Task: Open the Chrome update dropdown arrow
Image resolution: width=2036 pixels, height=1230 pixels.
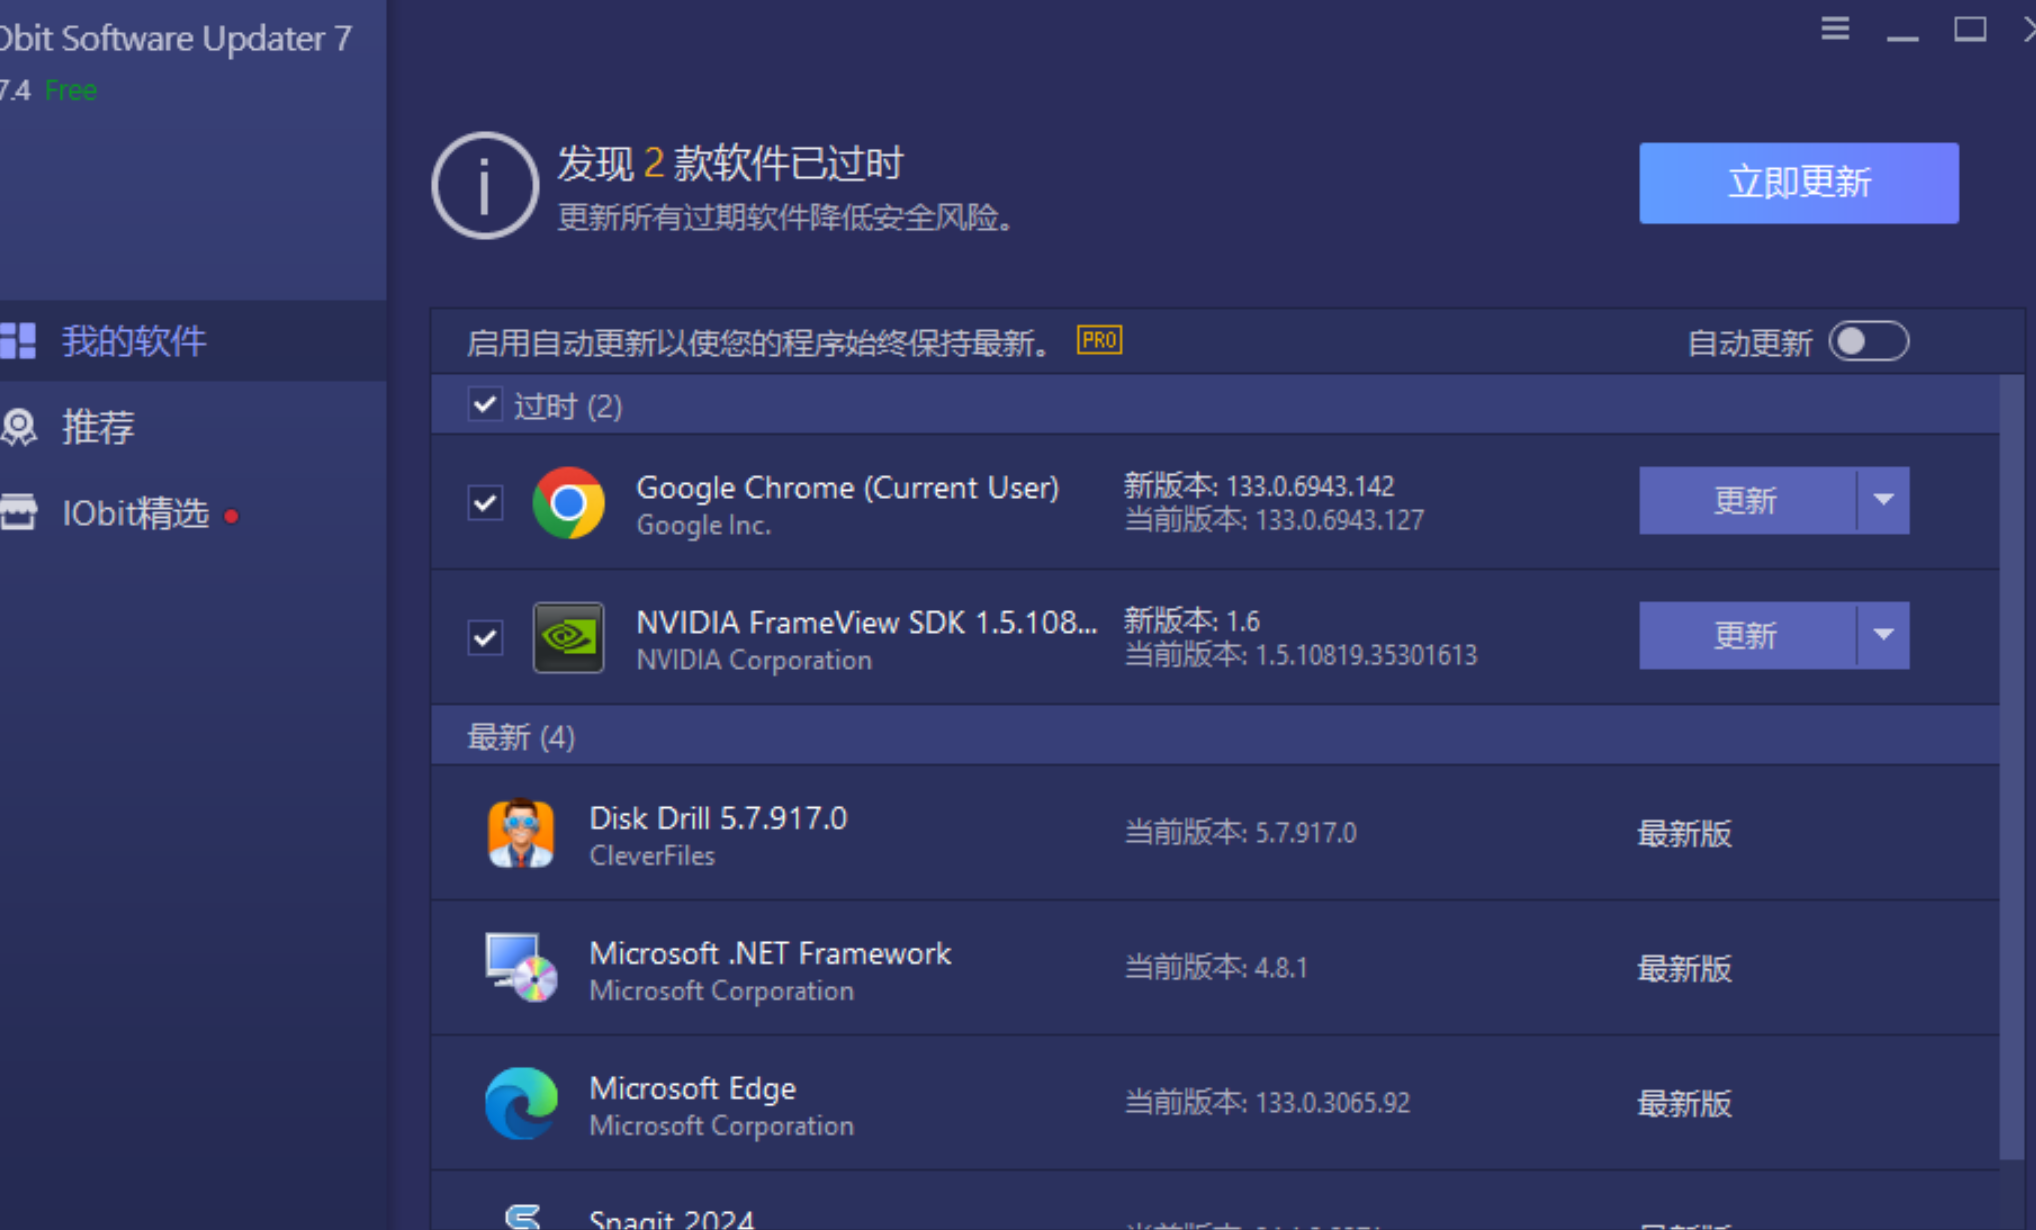Action: (x=1884, y=500)
